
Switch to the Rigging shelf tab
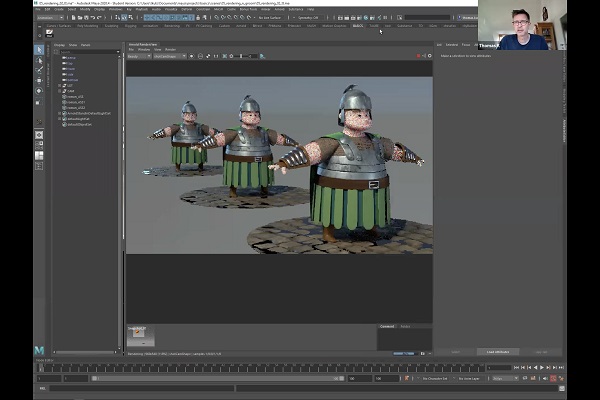131,26
